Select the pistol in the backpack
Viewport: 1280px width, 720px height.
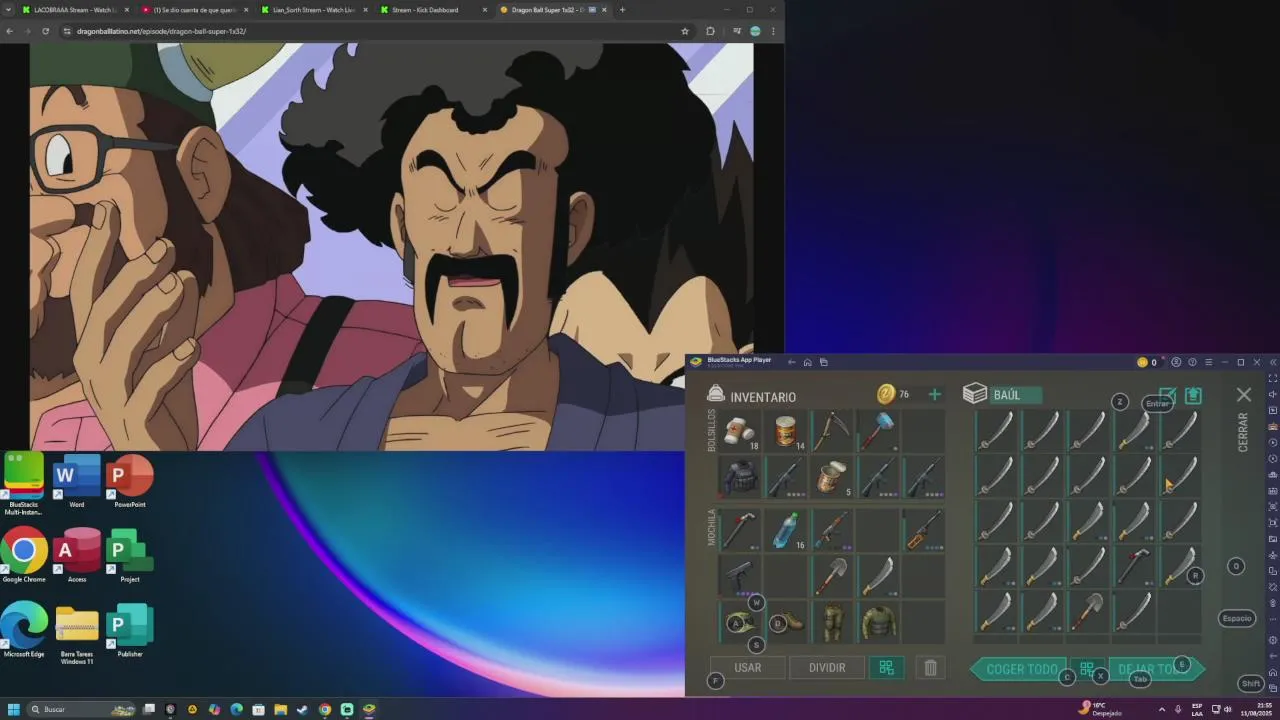click(740, 576)
